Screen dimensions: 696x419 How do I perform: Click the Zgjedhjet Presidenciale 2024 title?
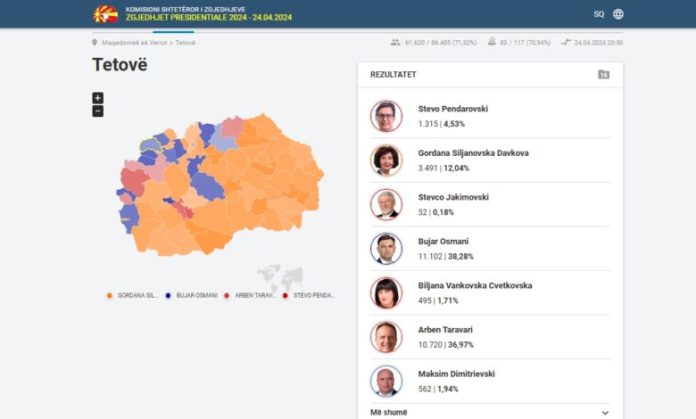coord(209,18)
